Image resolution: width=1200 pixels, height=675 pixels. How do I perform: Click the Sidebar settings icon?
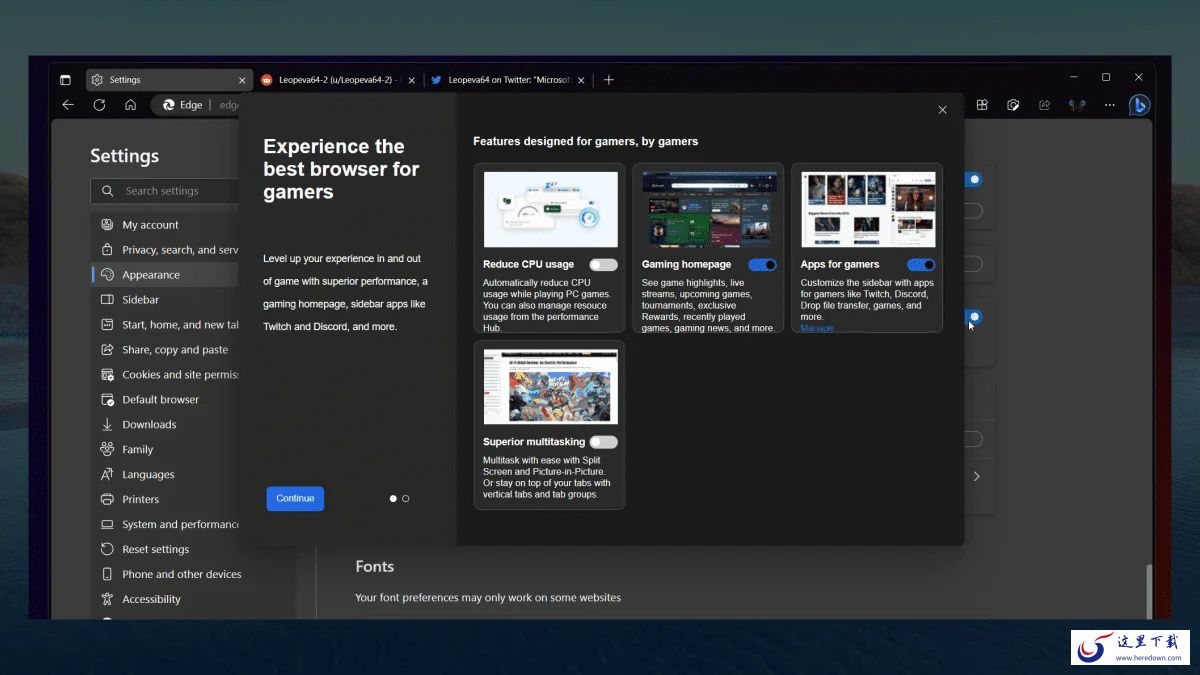[x=107, y=300]
